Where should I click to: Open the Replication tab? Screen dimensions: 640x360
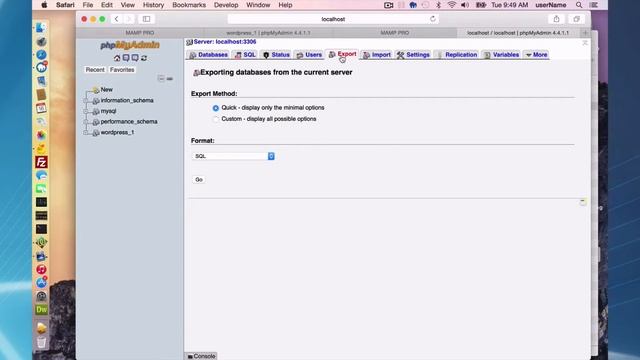[x=457, y=55]
